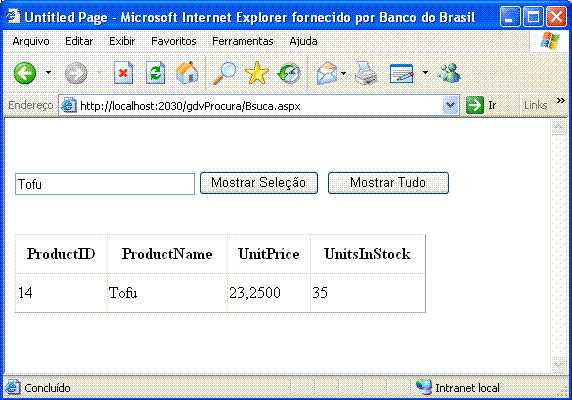
Task: Open the Messenger people icon
Action: point(449,73)
